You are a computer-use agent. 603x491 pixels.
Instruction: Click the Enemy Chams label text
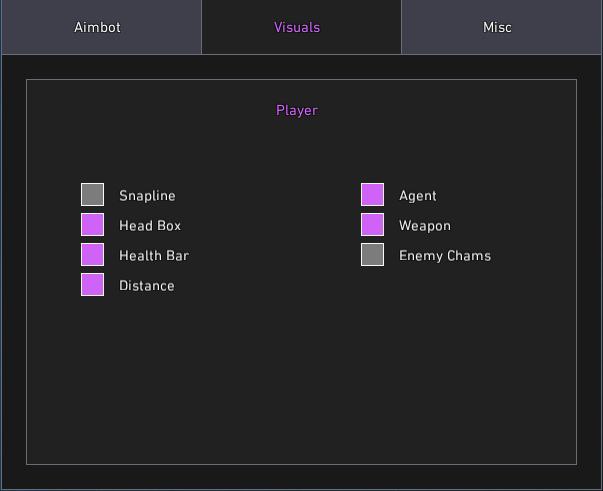pyautogui.click(x=445, y=256)
